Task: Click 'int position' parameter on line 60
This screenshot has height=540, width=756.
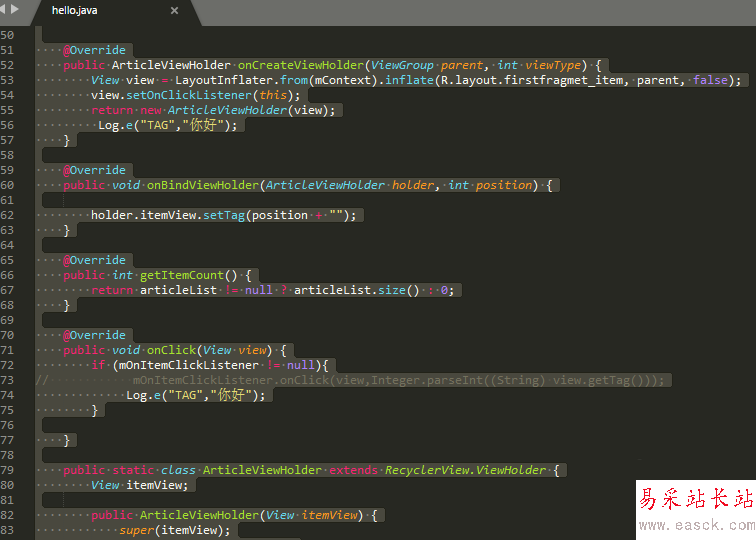Action: (x=490, y=185)
